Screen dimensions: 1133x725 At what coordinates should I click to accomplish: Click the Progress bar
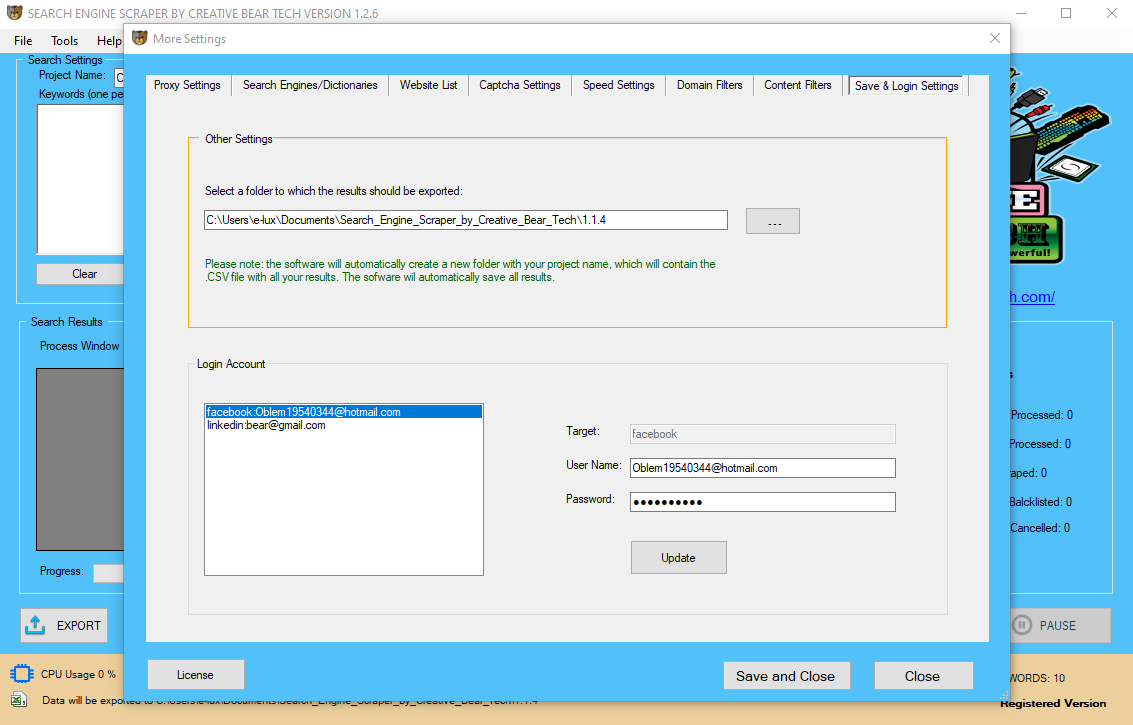point(107,571)
